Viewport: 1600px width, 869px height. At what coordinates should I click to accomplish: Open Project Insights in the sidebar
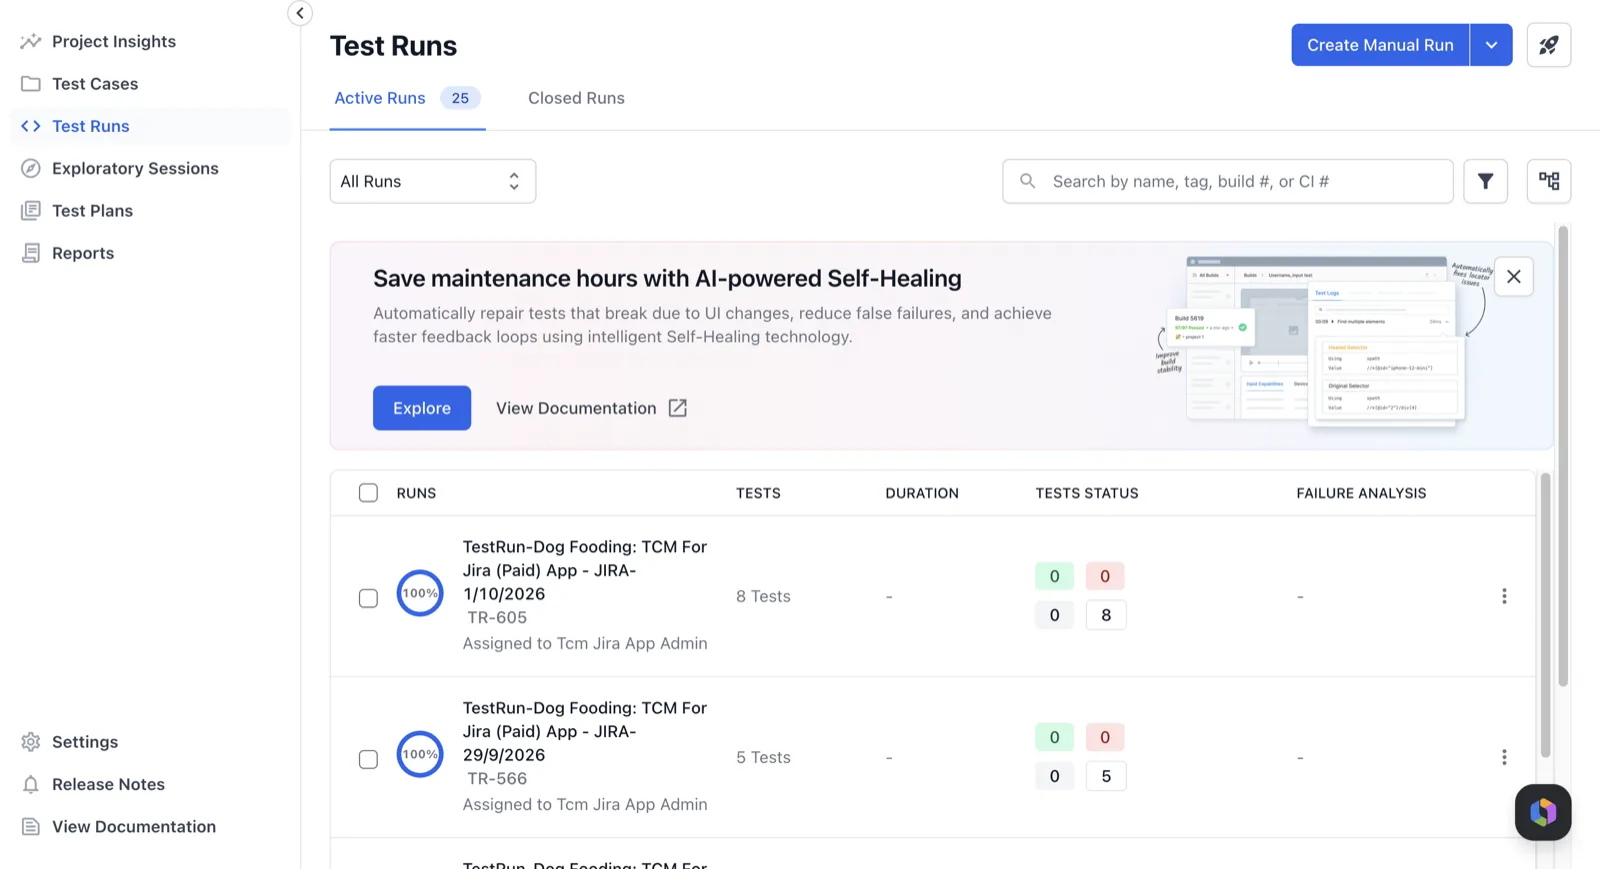pyautogui.click(x=98, y=41)
